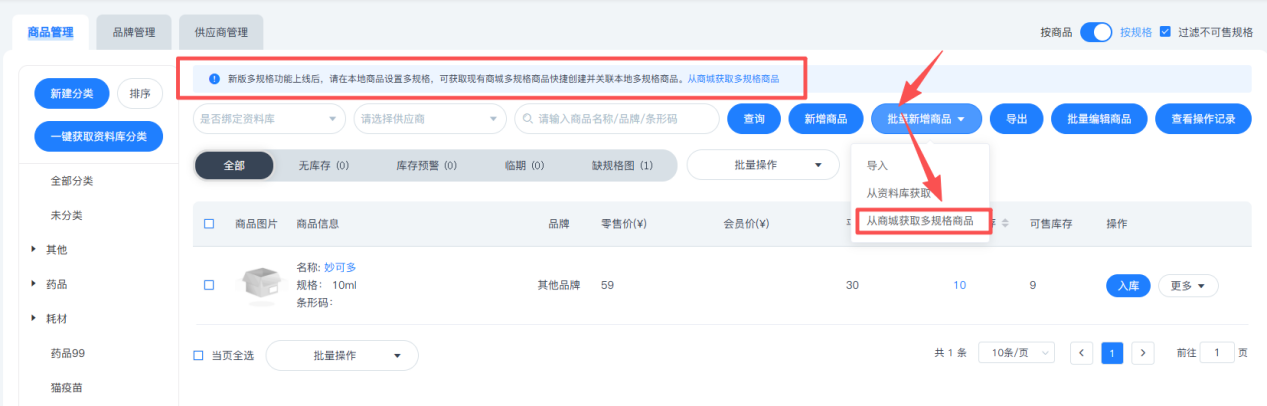Screen dimensions: 1267x406
Task: Select the 妙可多 row checkbox
Action: 209,285
